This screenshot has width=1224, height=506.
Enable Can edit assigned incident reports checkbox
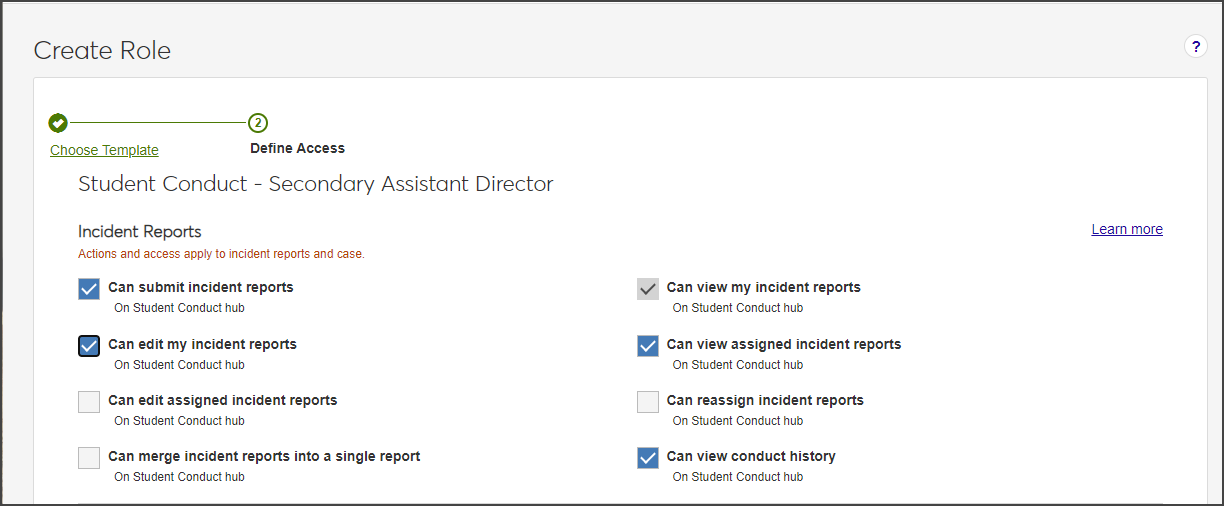tap(89, 402)
